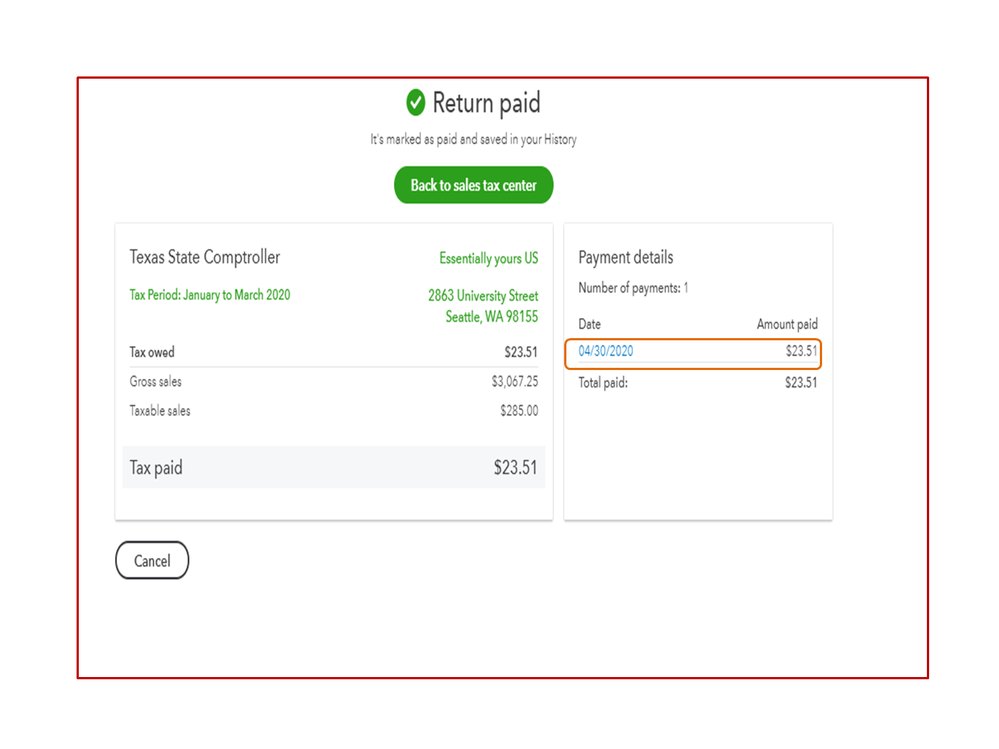Click the Tax paid summary row
The width and height of the screenshot is (999, 749).
coord(333,467)
